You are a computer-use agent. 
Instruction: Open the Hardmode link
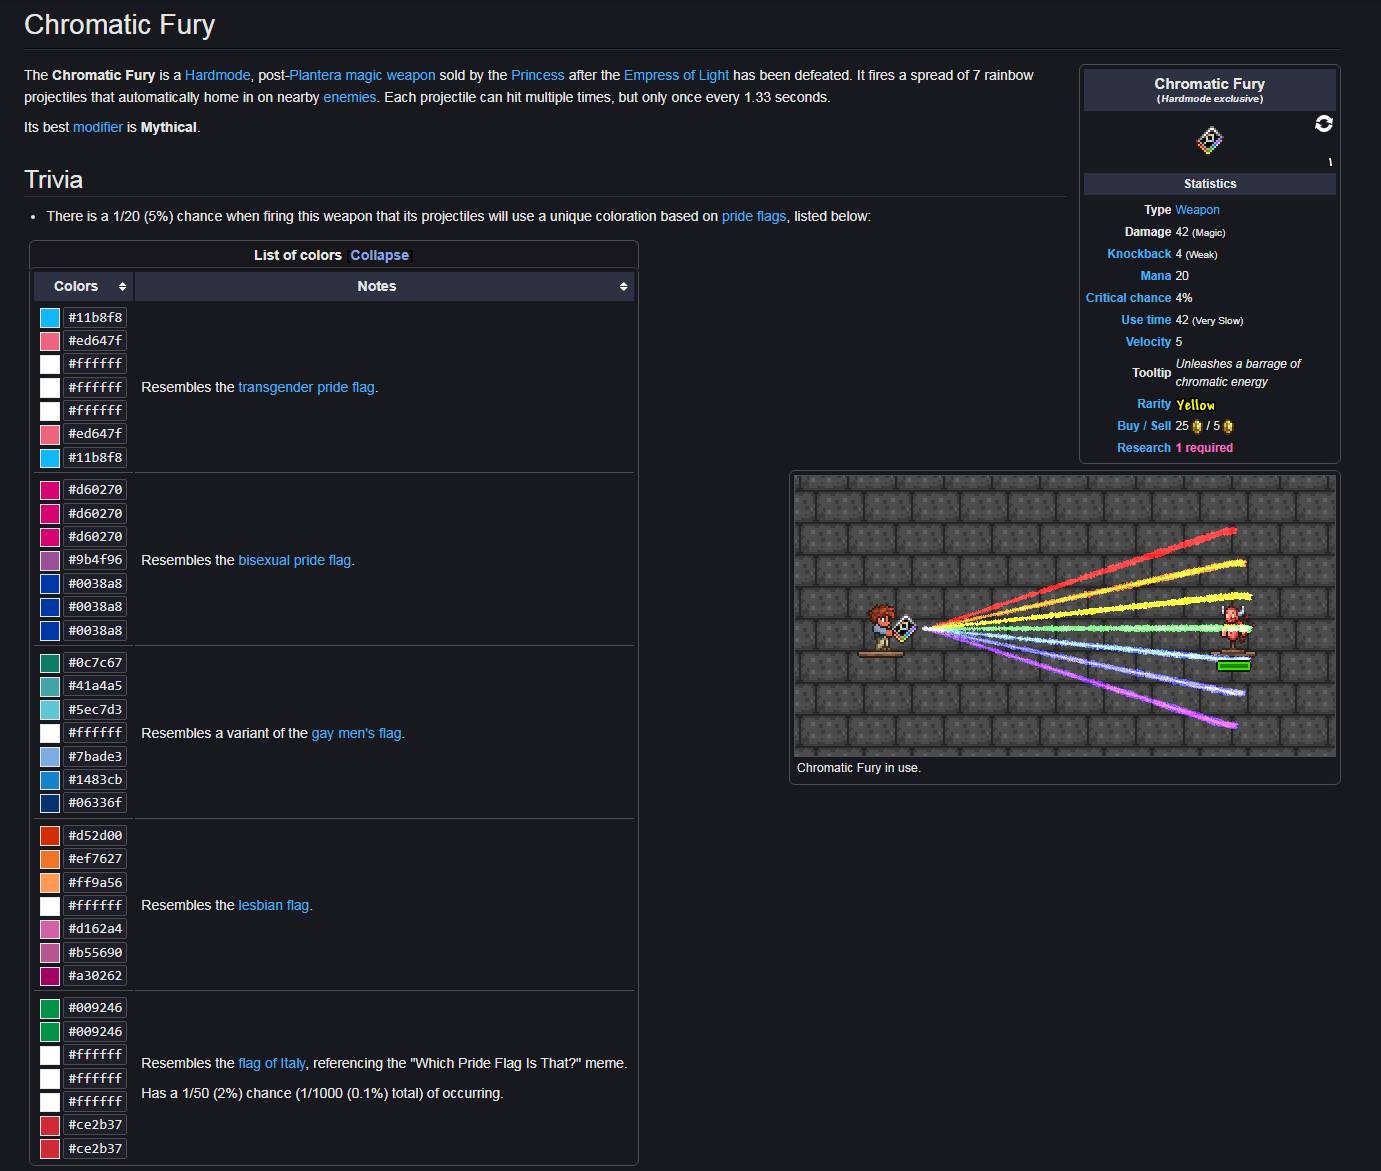tap(218, 75)
